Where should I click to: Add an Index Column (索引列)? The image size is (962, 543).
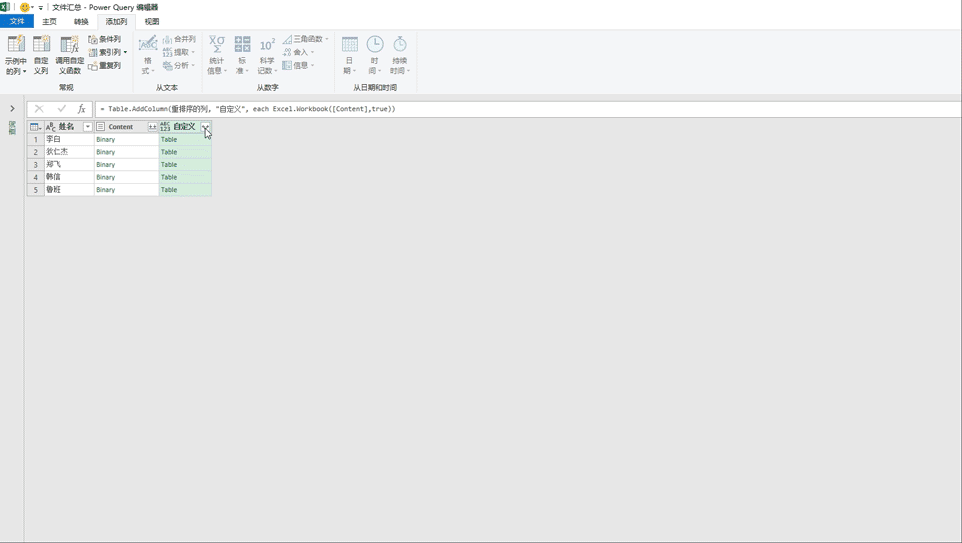click(104, 52)
